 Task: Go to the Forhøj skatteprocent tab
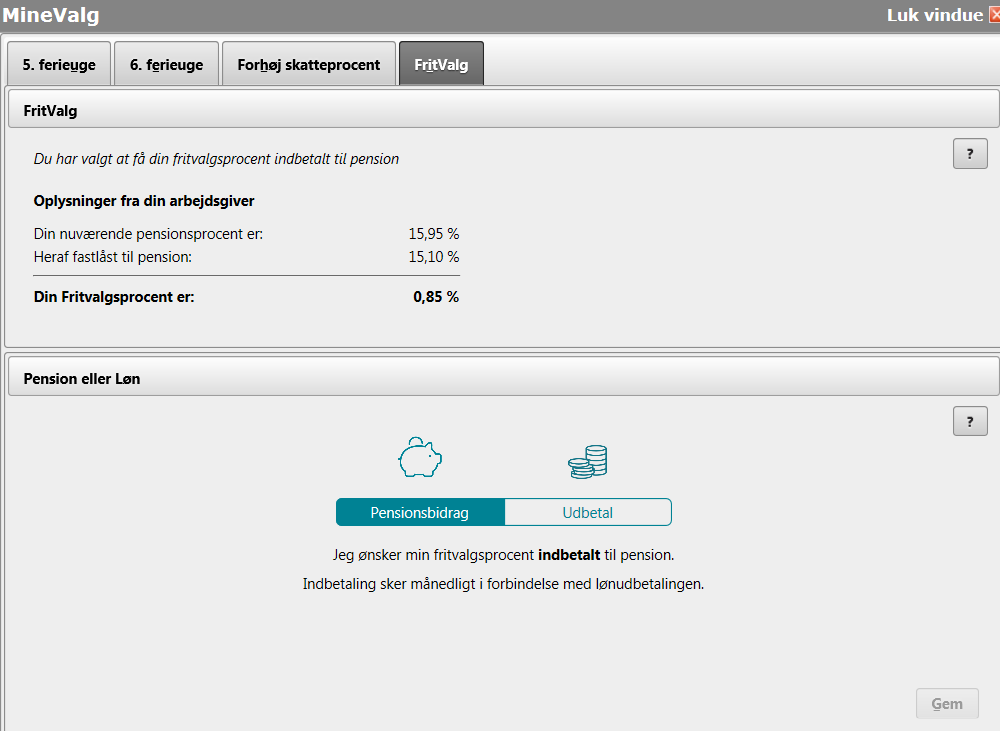(x=308, y=65)
